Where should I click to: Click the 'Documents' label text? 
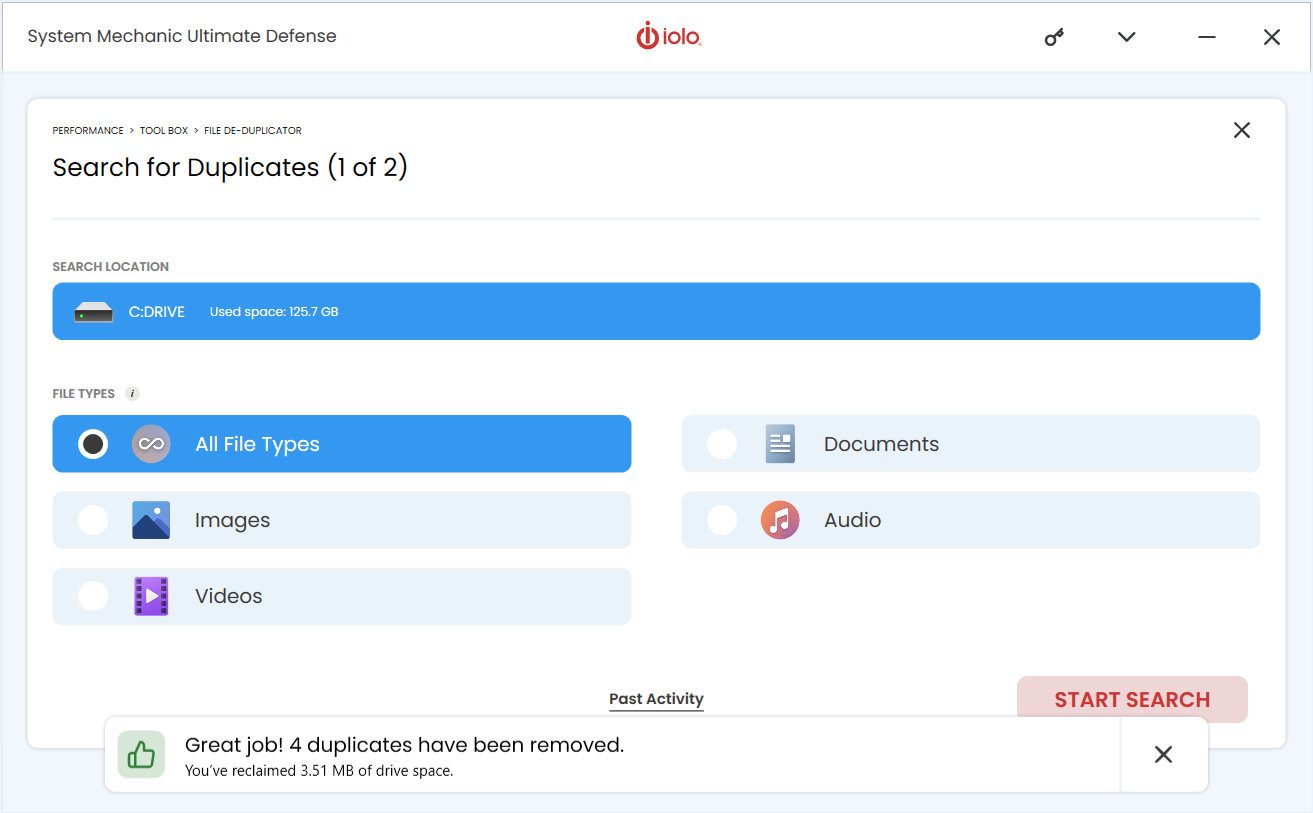881,444
